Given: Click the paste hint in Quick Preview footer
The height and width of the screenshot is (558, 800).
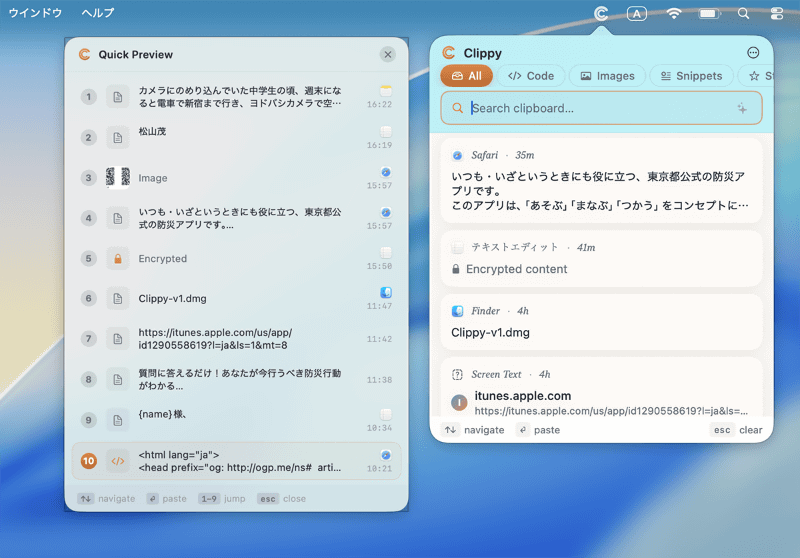Looking at the screenshot, I should (x=167, y=498).
